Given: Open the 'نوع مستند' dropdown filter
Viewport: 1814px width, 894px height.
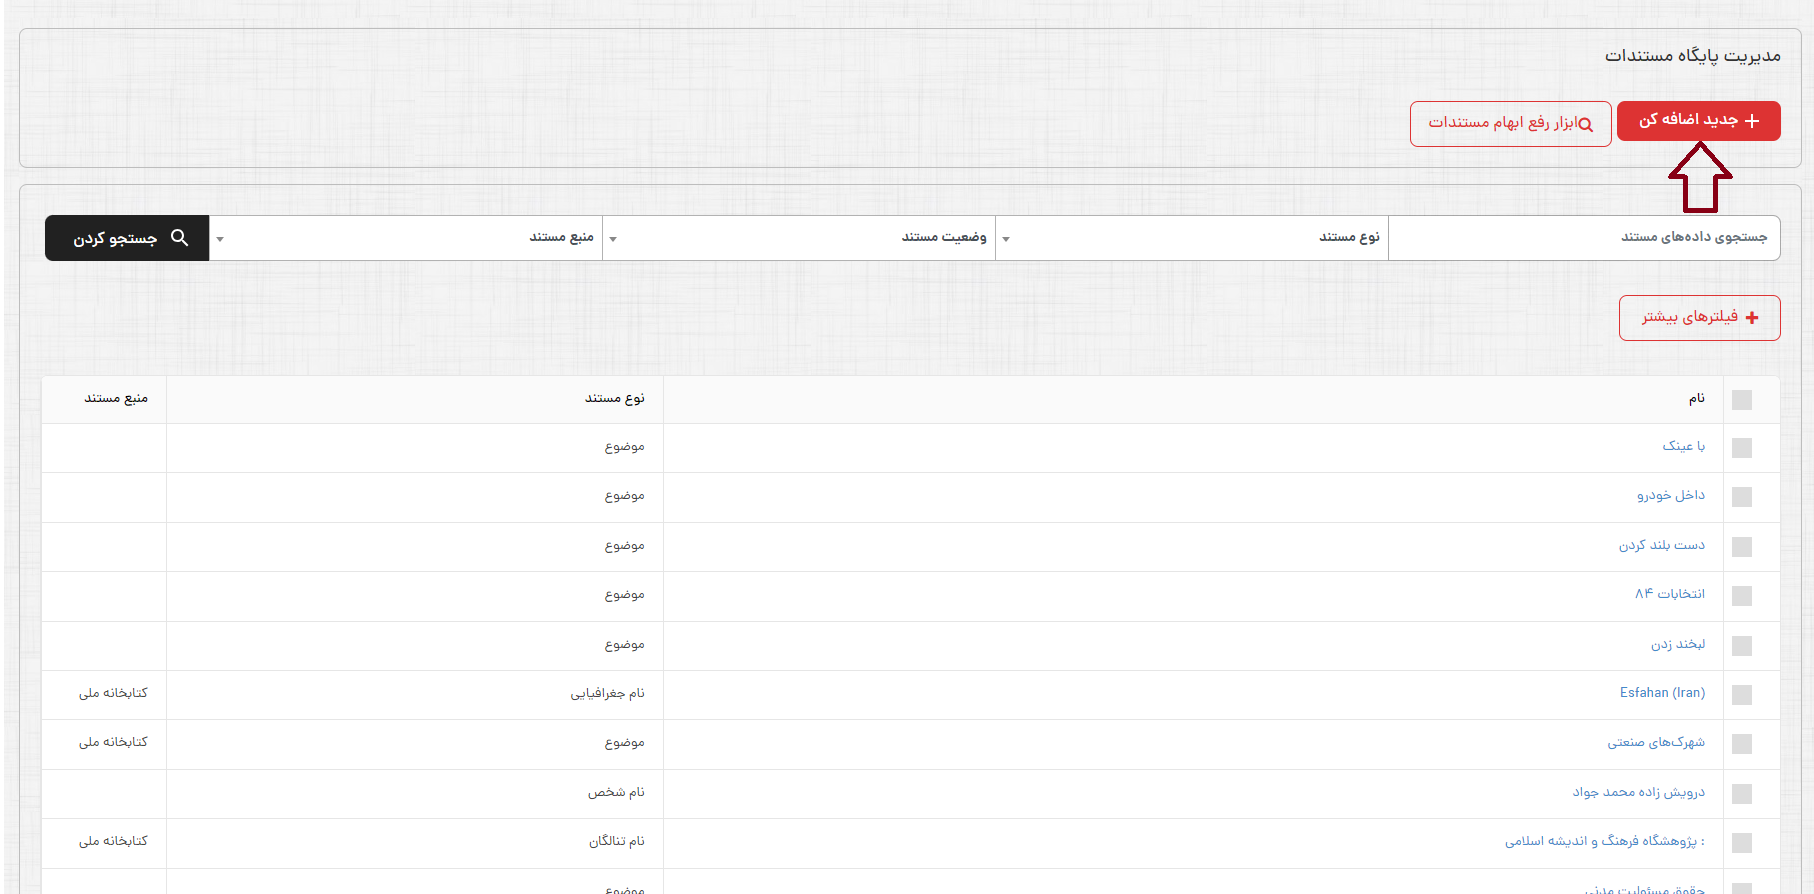Looking at the screenshot, I should [1192, 238].
